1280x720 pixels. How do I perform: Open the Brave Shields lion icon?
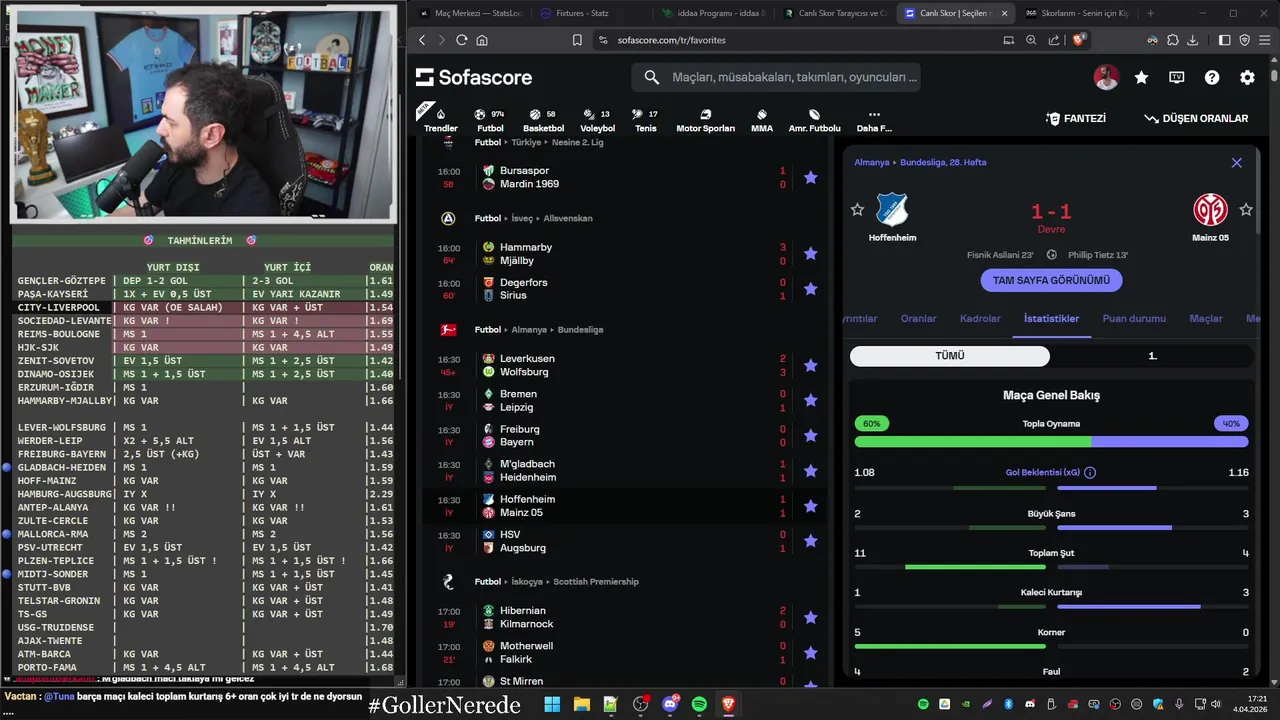pos(1079,40)
